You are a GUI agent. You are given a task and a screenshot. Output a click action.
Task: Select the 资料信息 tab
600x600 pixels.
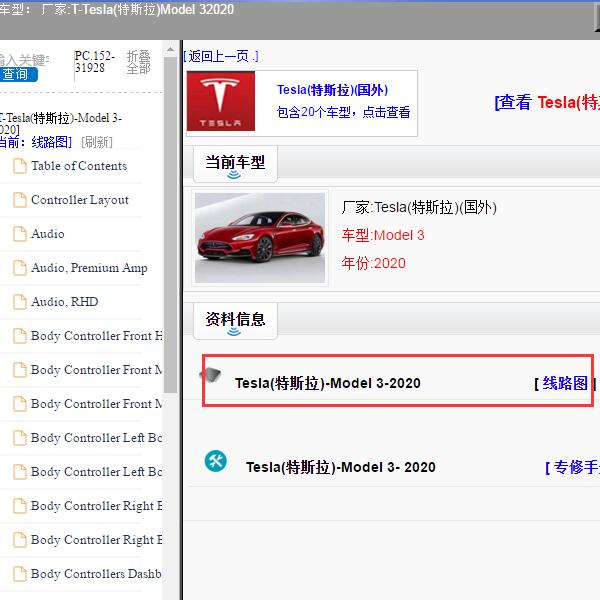pyautogui.click(x=235, y=321)
